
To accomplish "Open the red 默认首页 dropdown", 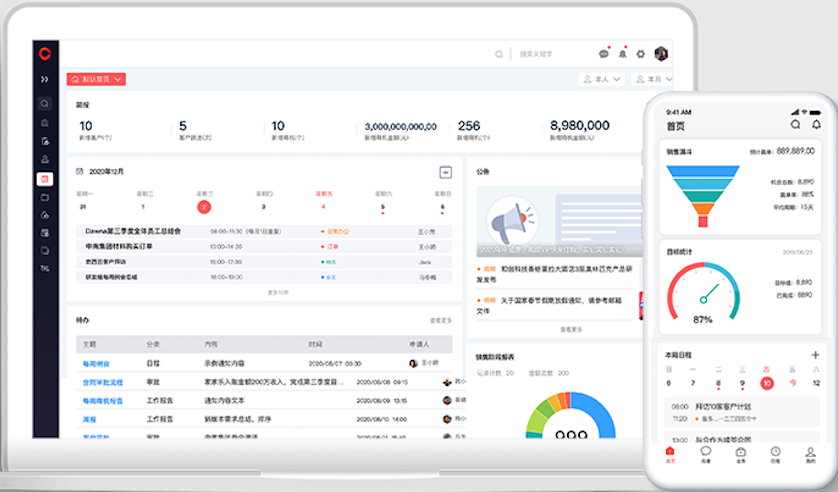I will click(x=96, y=79).
